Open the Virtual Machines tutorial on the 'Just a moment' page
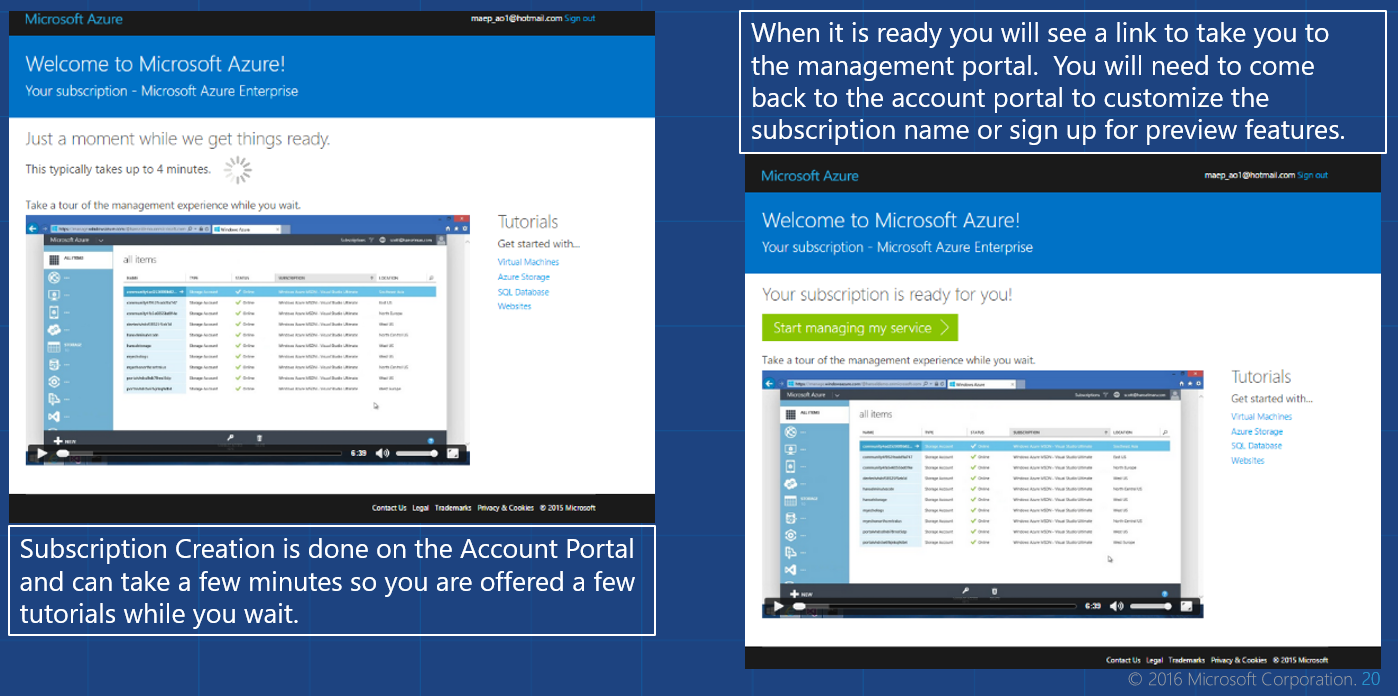Screen dimensions: 1398x696 click(528, 262)
